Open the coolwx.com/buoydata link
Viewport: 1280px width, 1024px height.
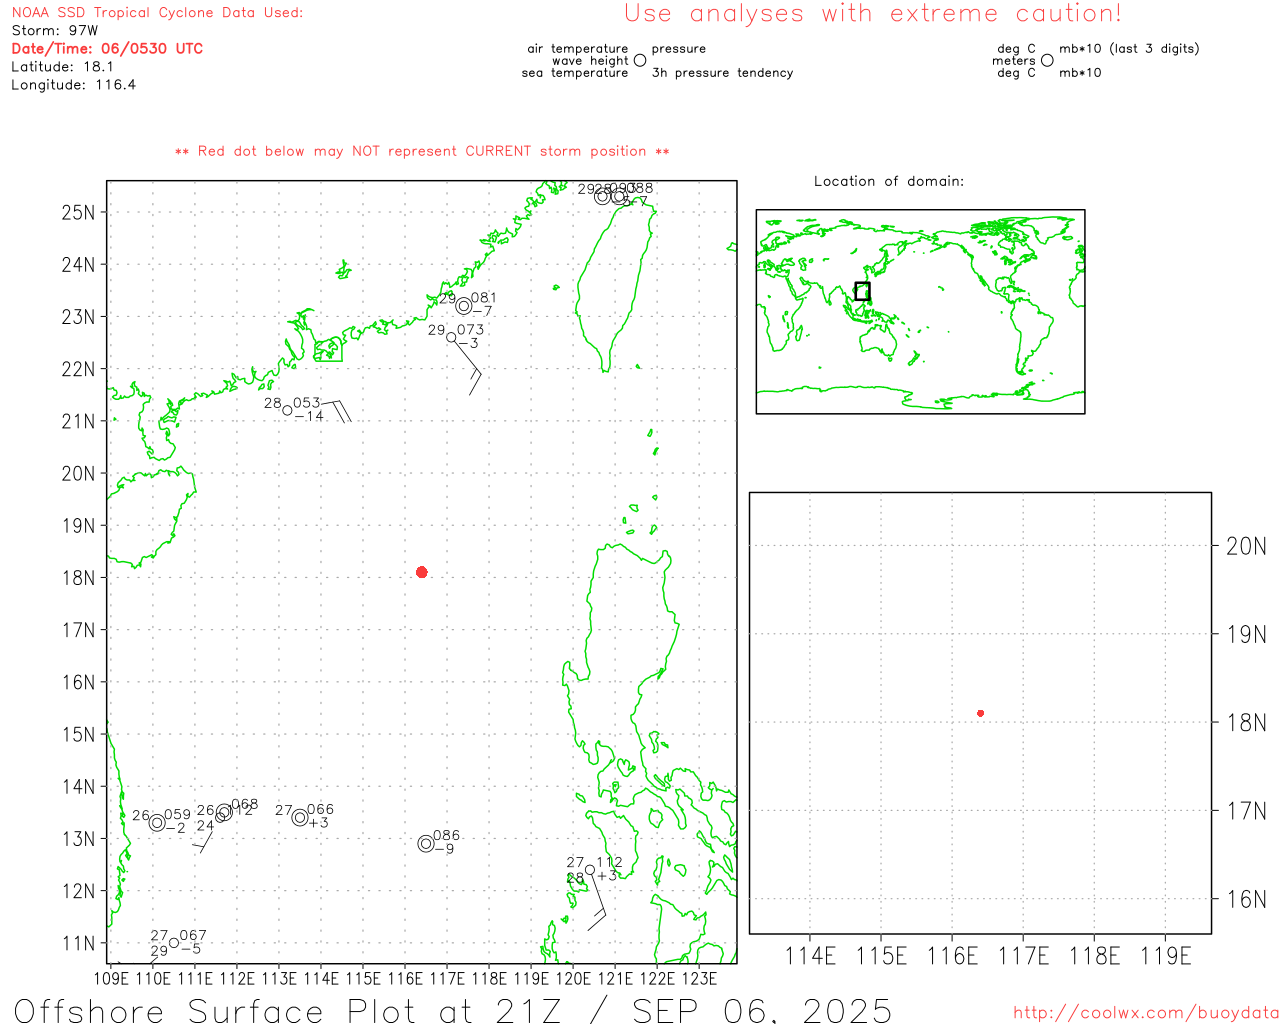point(1146,1013)
